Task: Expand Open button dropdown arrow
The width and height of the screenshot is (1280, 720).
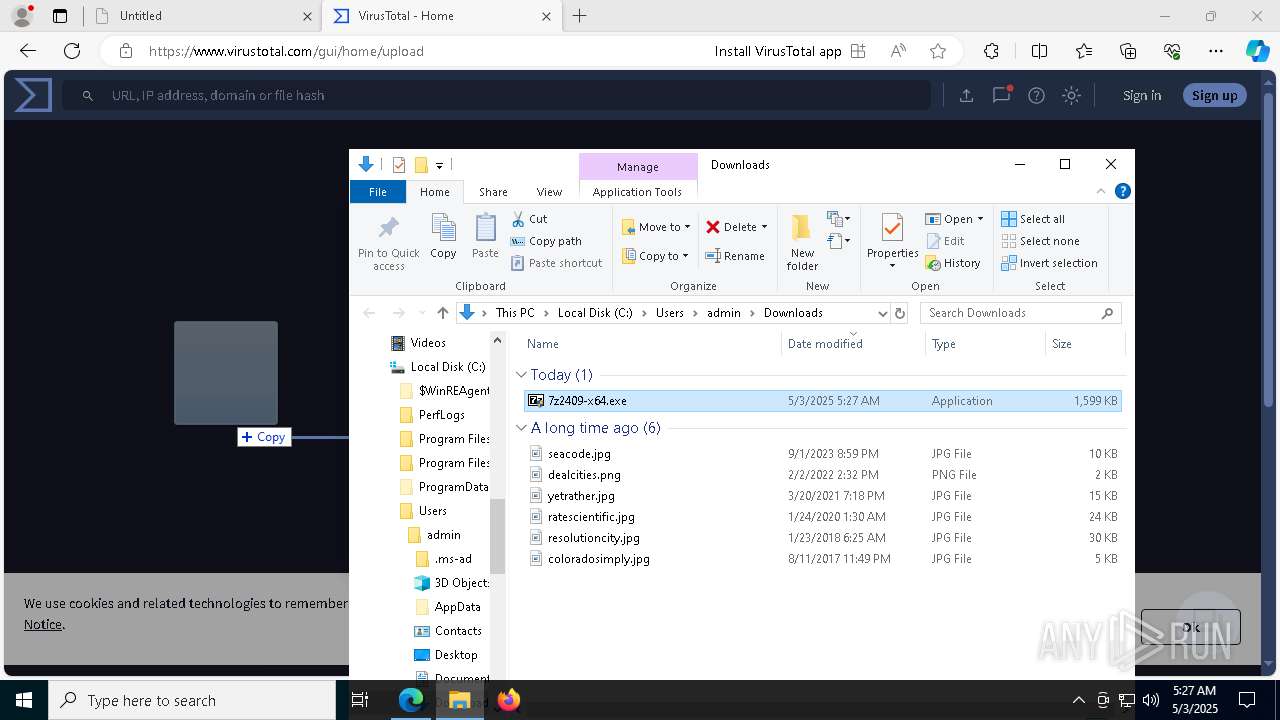Action: pyautogui.click(x=980, y=219)
